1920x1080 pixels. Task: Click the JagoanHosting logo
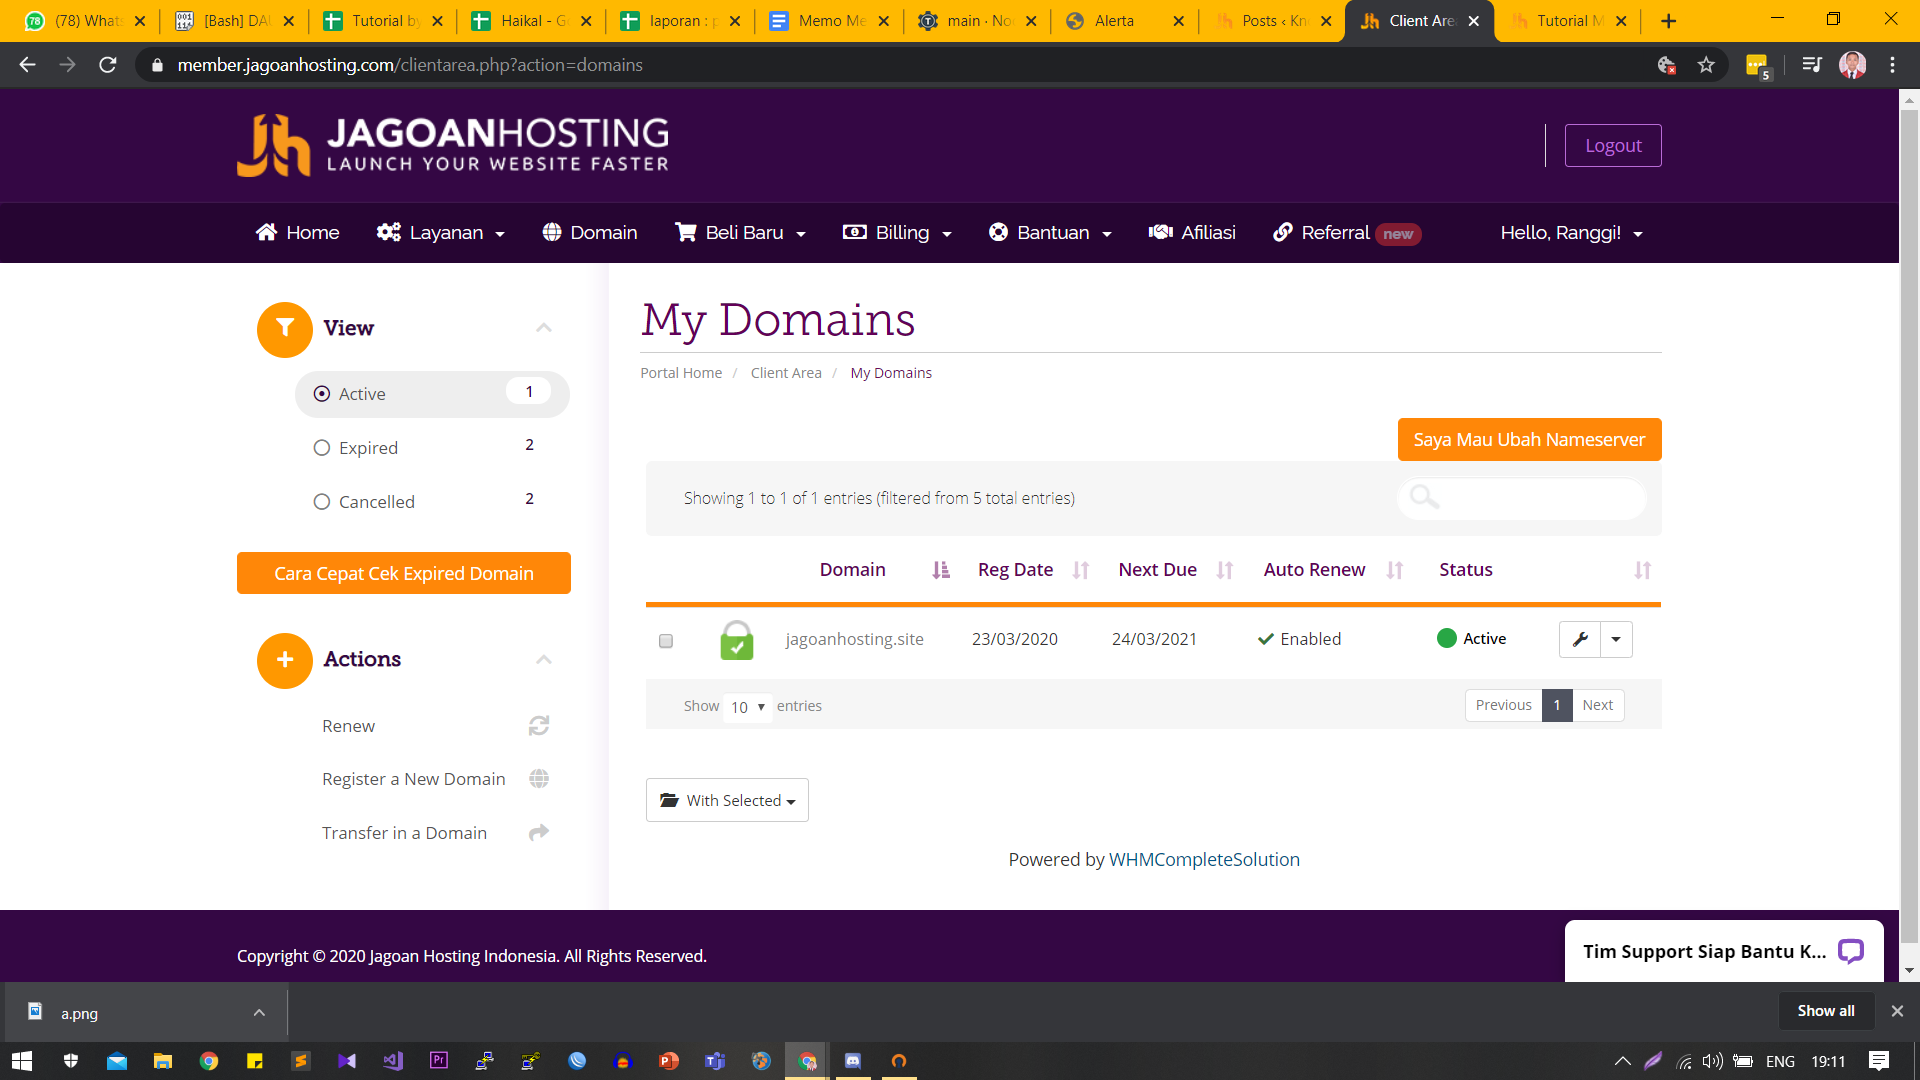pyautogui.click(x=453, y=146)
